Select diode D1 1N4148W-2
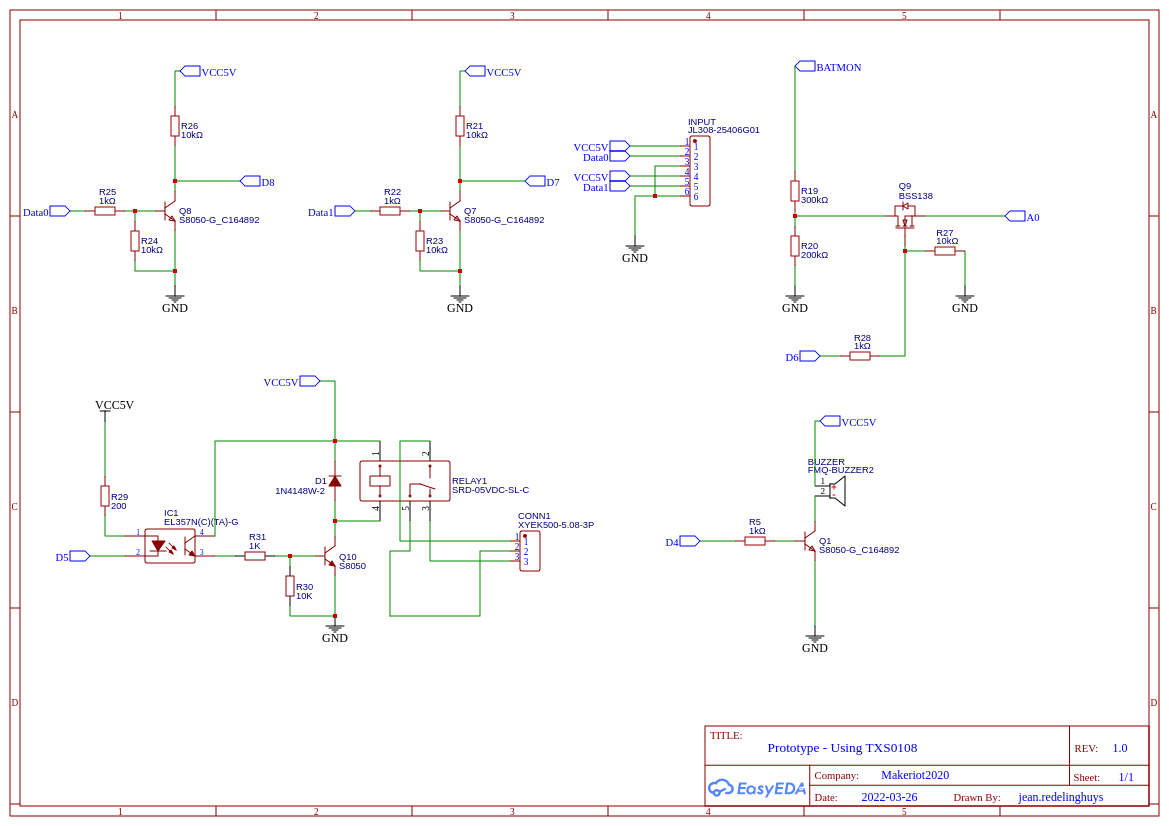The height and width of the screenshot is (826, 1169). 334,480
